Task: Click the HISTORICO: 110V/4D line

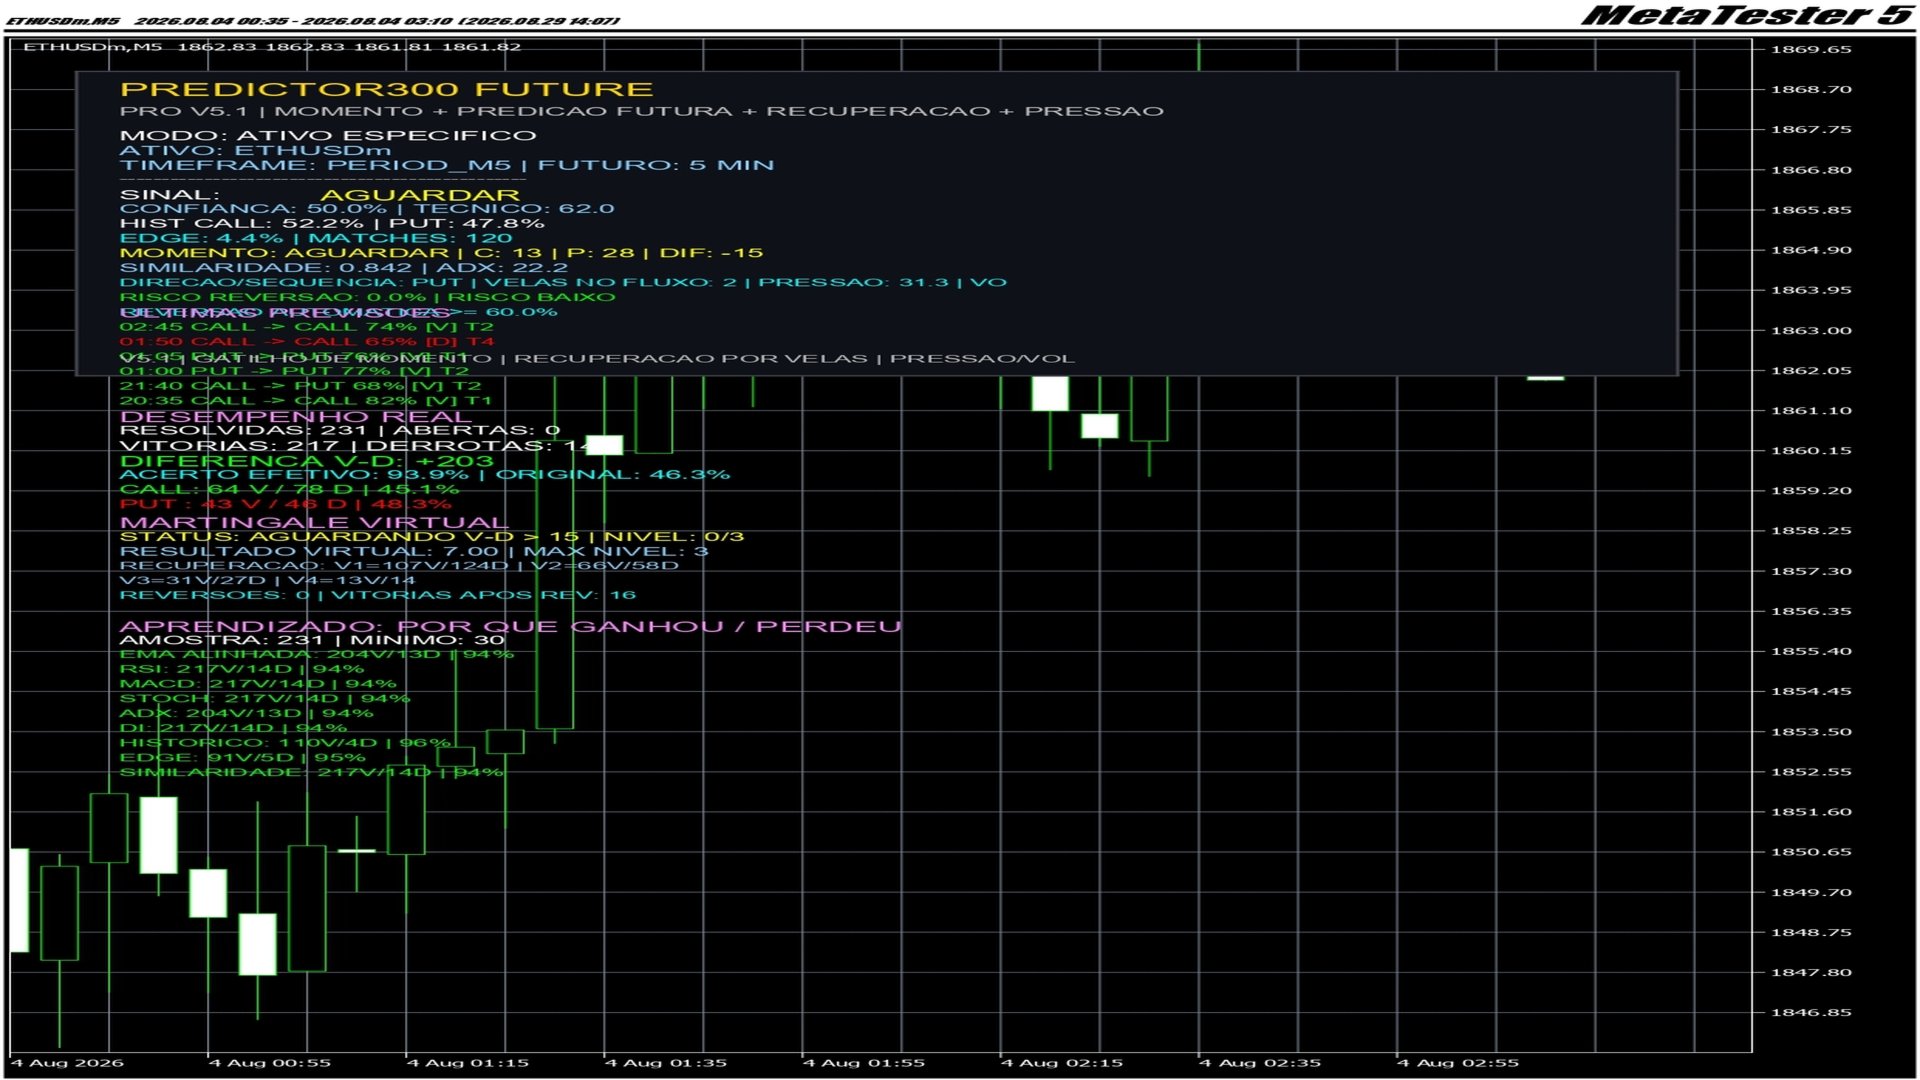Action: click(x=285, y=743)
